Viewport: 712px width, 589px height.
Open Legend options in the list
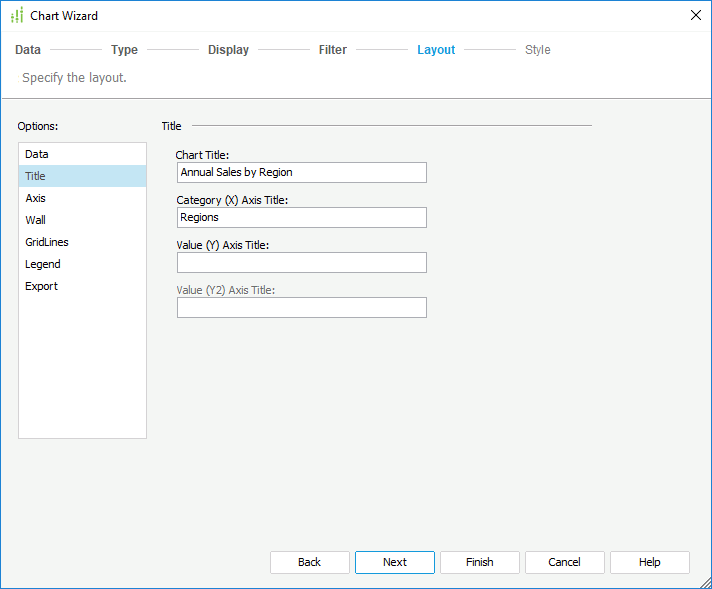(x=43, y=264)
